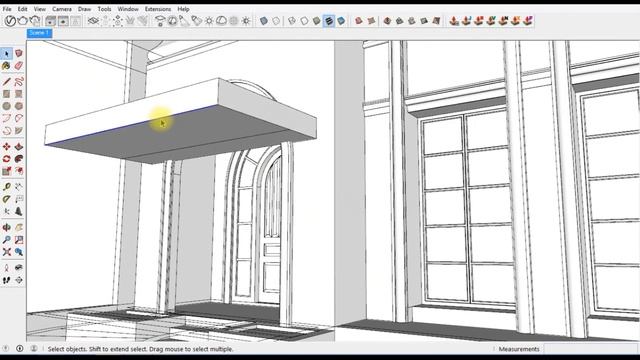This screenshot has height=360, width=640.
Task: Open the View menu
Action: click(40, 9)
